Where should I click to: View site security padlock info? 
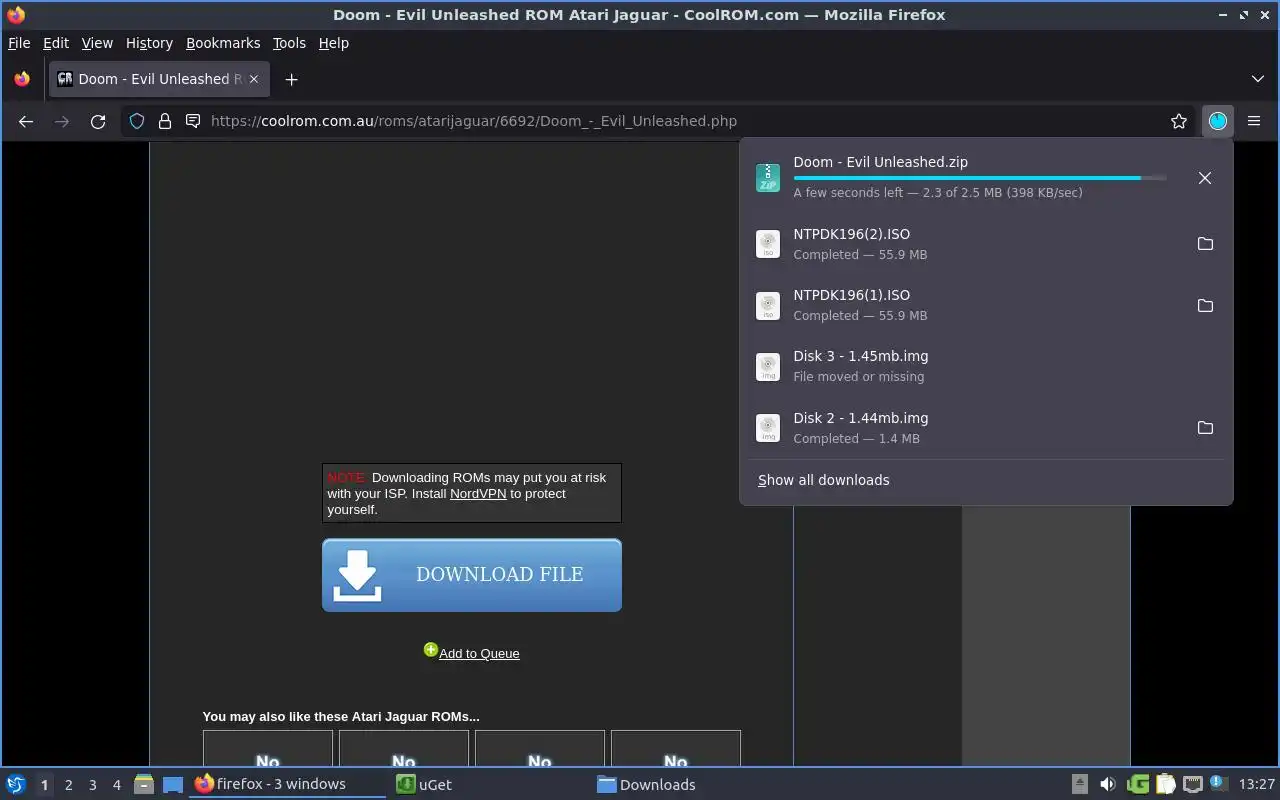coord(165,121)
